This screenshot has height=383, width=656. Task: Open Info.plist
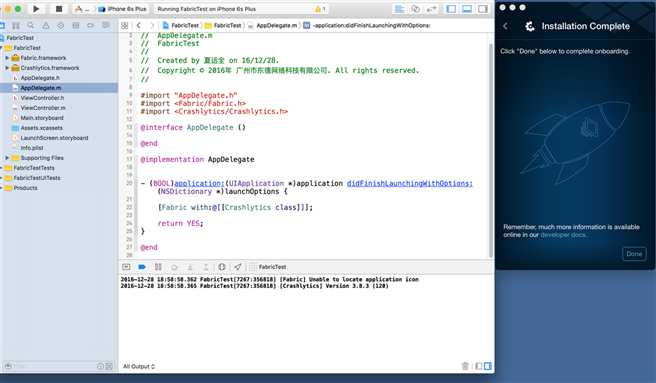coord(32,148)
